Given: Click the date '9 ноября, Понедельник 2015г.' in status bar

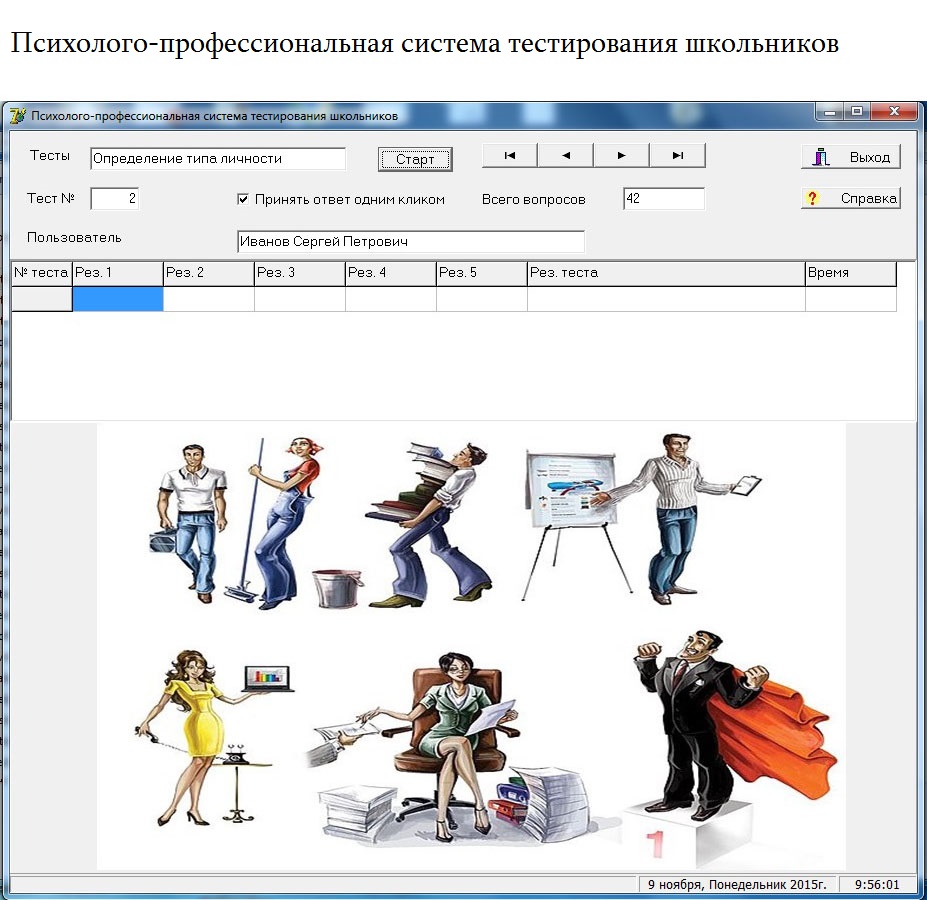Looking at the screenshot, I should click(x=737, y=885).
